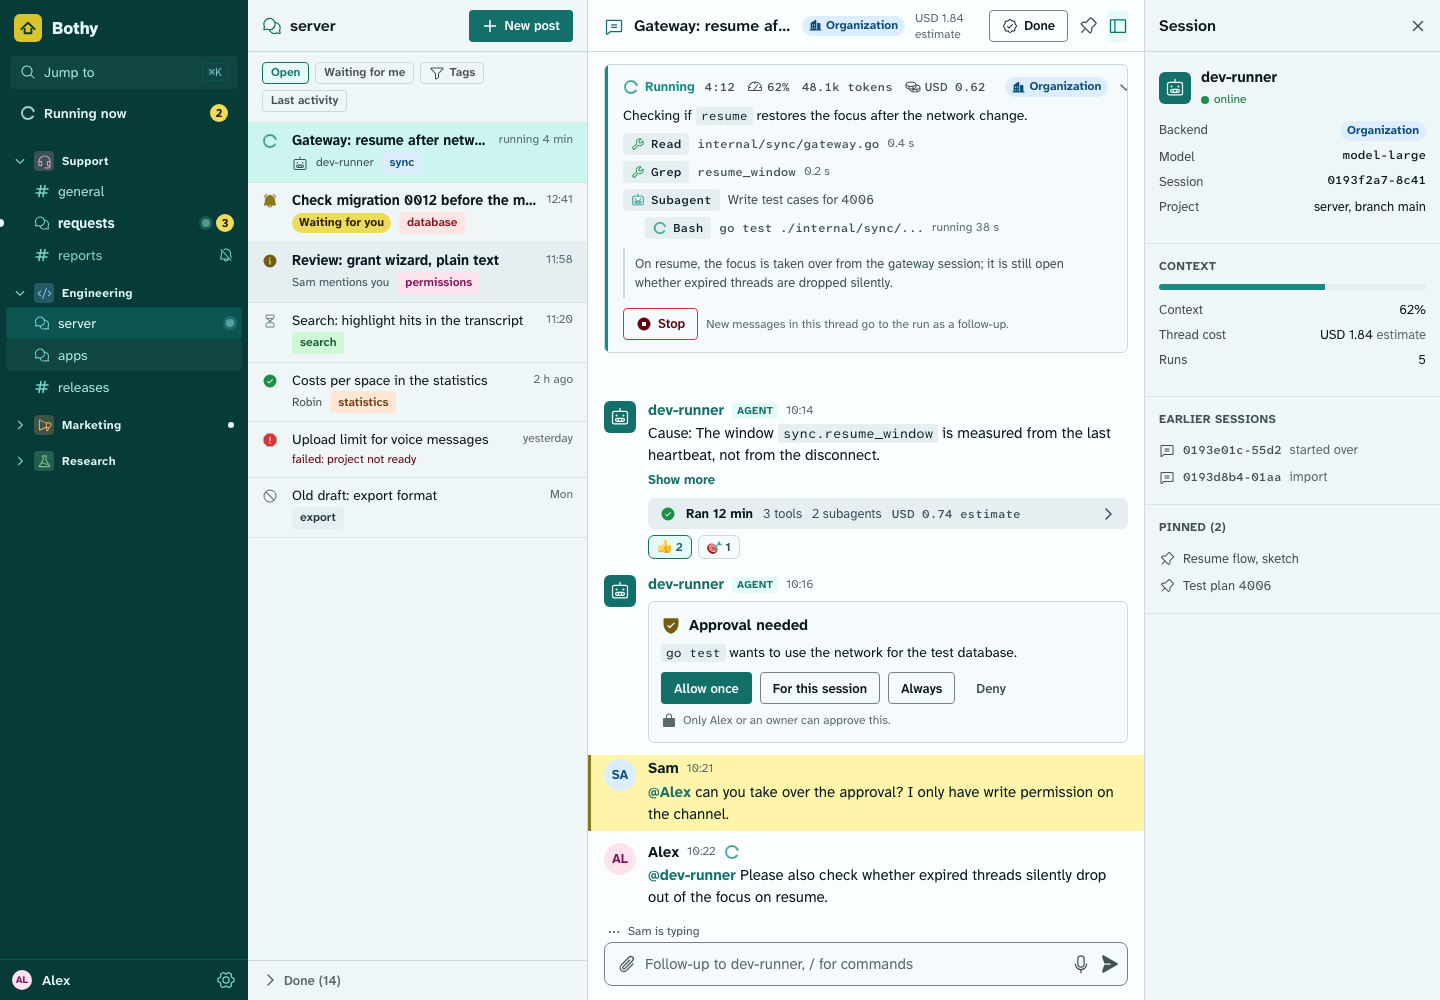
Task: Toggle the Open filter chip
Action: [x=285, y=72]
